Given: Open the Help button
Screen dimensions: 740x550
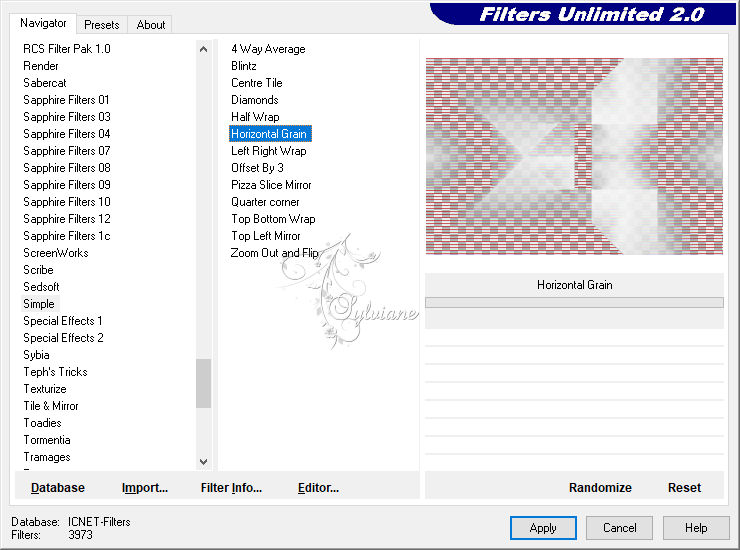Looking at the screenshot, I should (696, 528).
